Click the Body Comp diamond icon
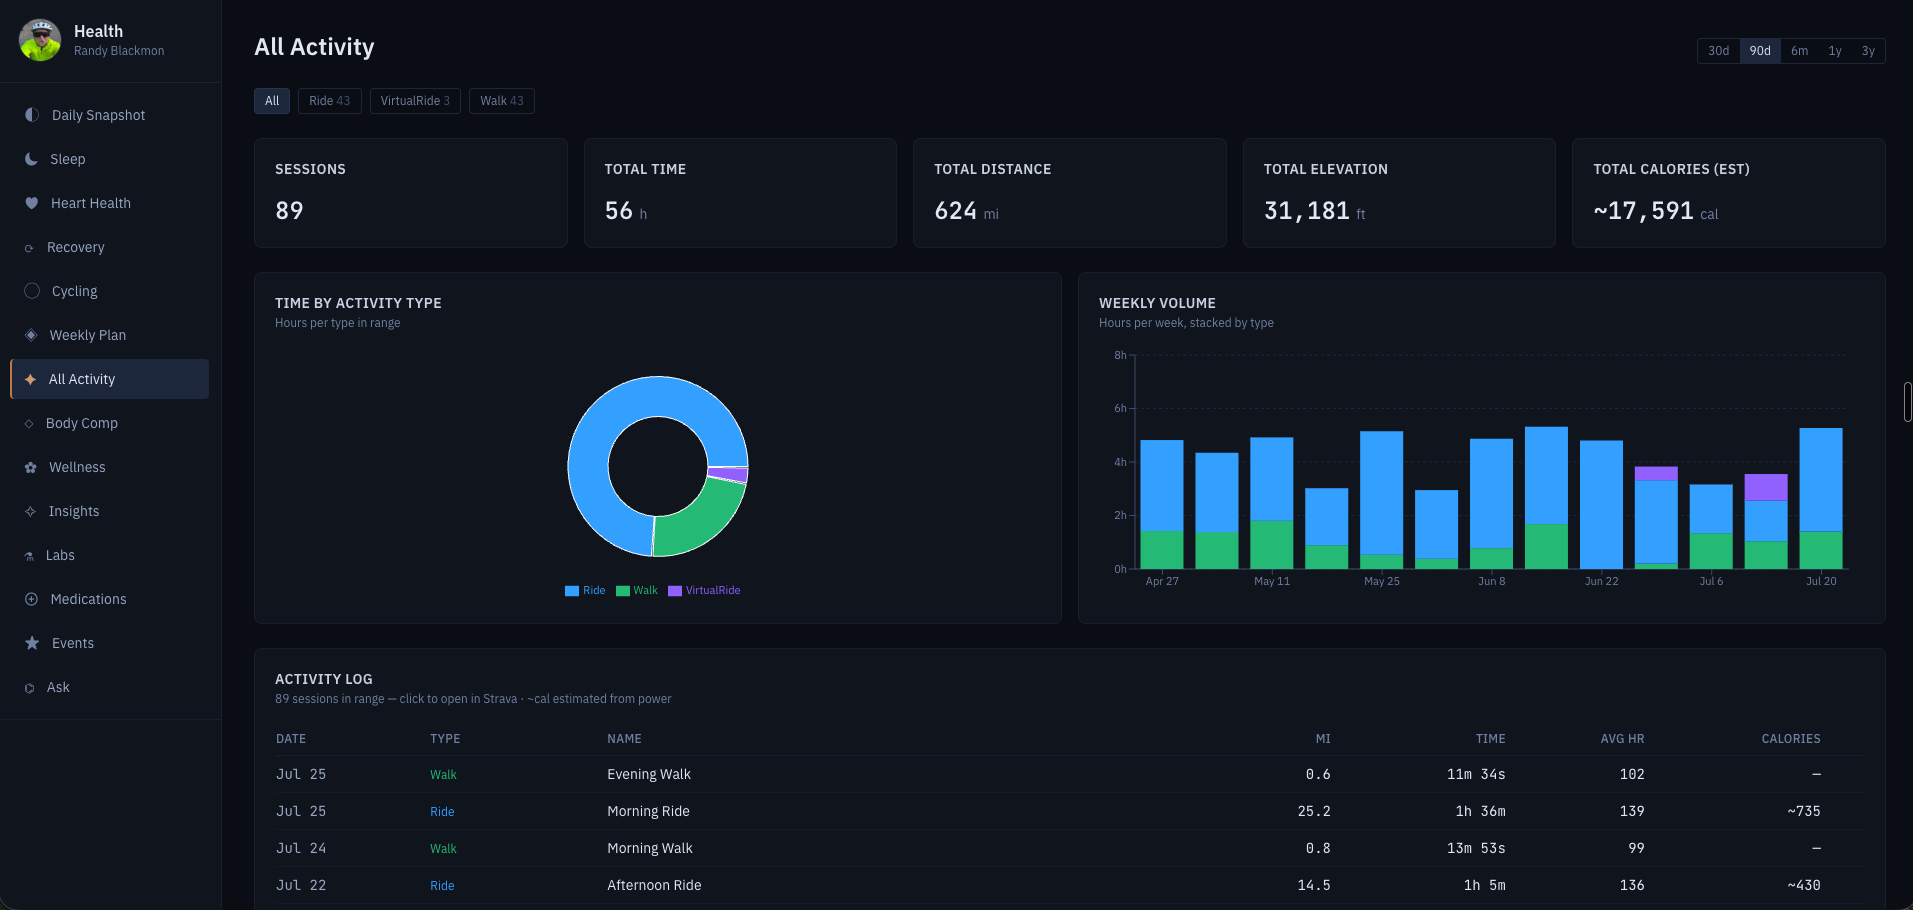 pos(29,424)
